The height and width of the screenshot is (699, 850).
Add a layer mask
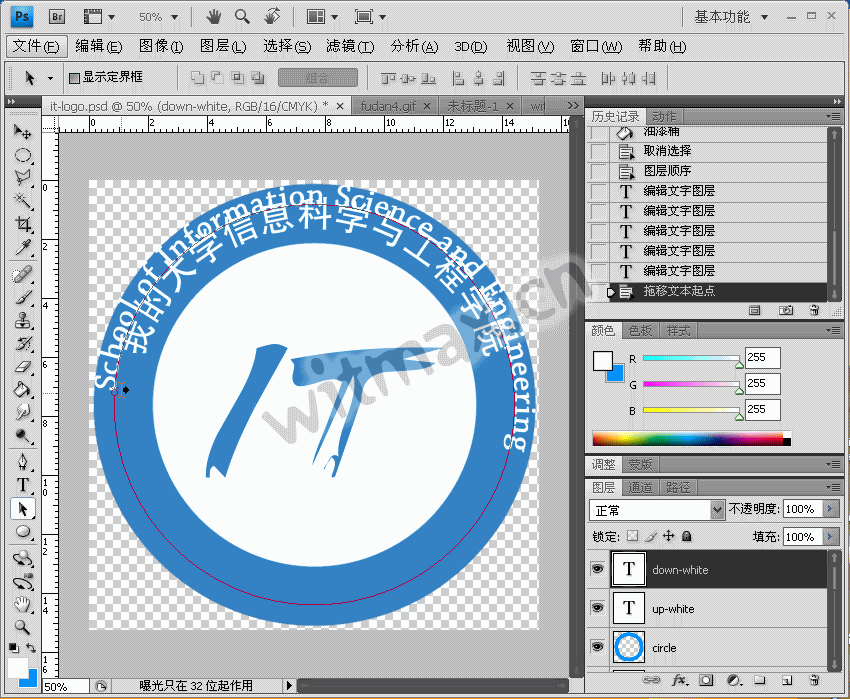coord(706,680)
